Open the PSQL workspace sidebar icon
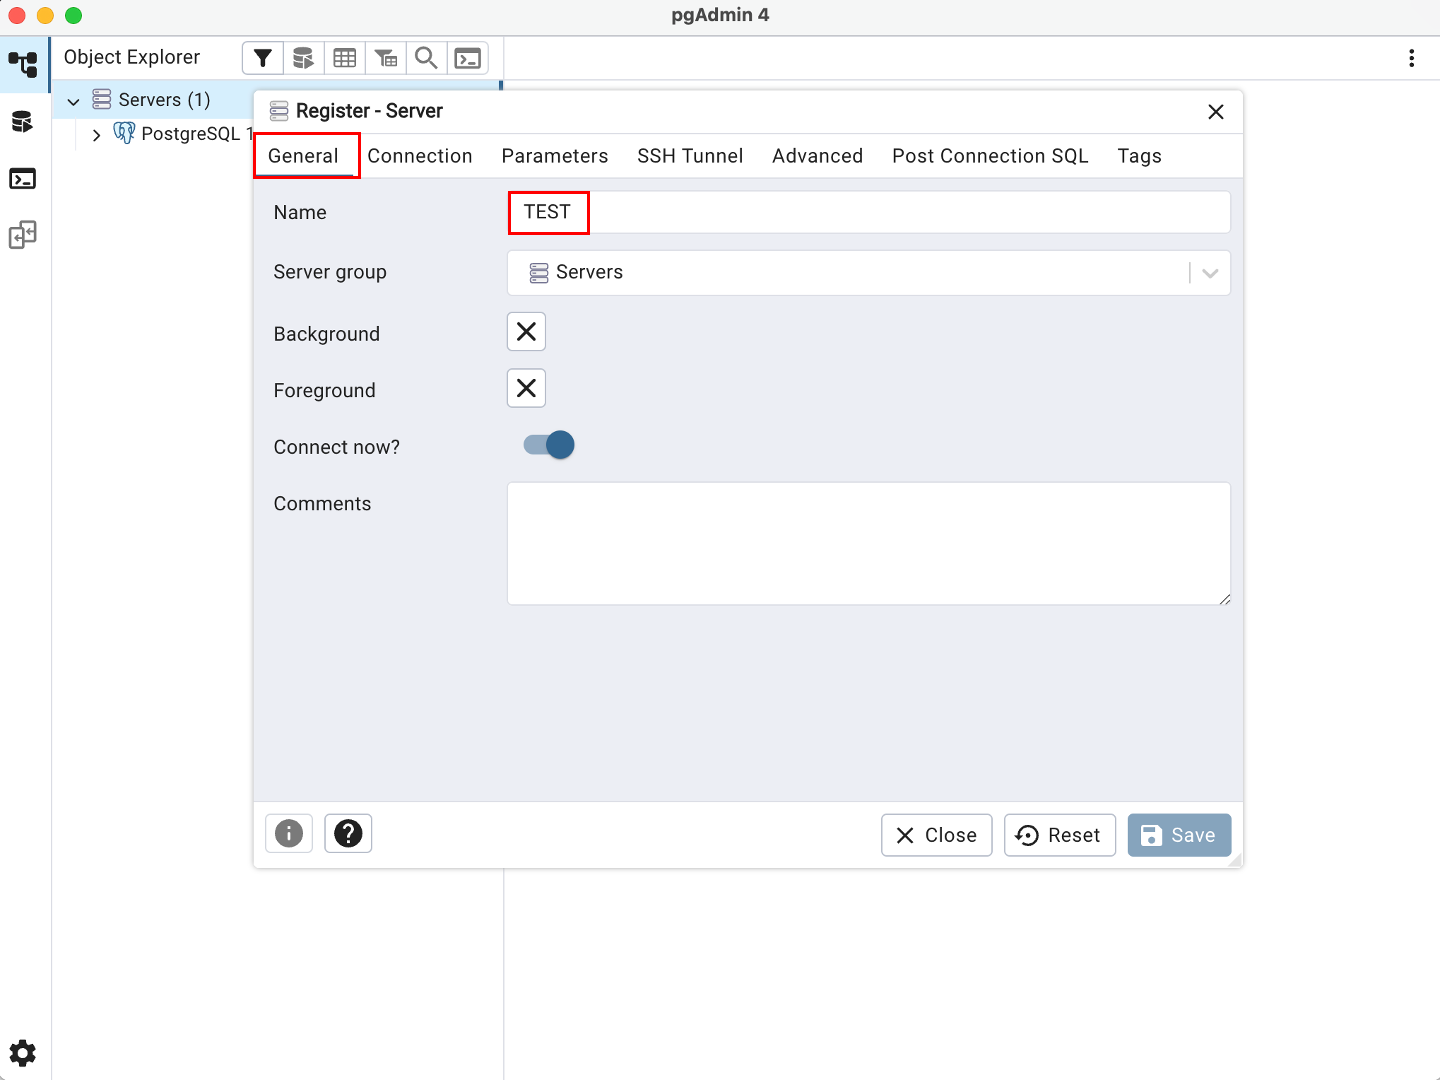Screen dimensions: 1440x1080 22,179
